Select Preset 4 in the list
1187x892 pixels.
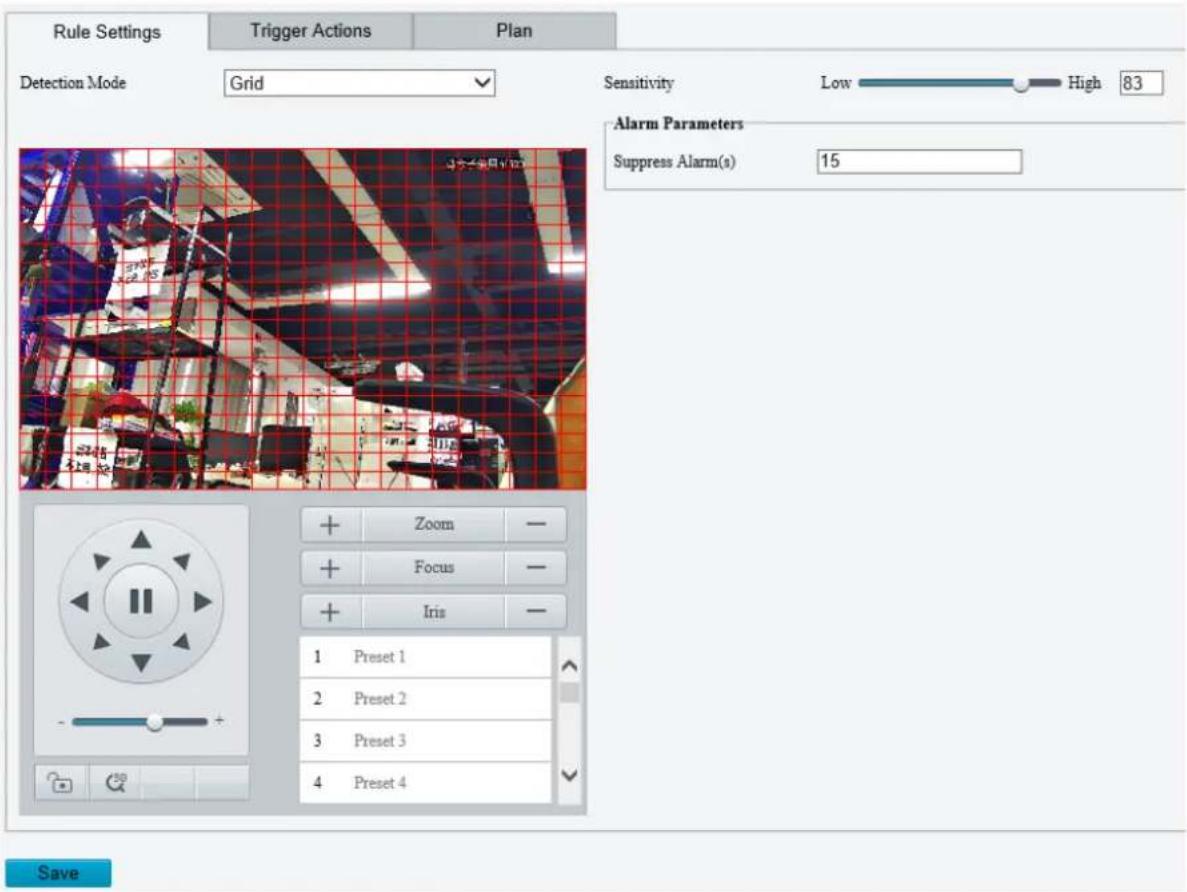coord(425,783)
